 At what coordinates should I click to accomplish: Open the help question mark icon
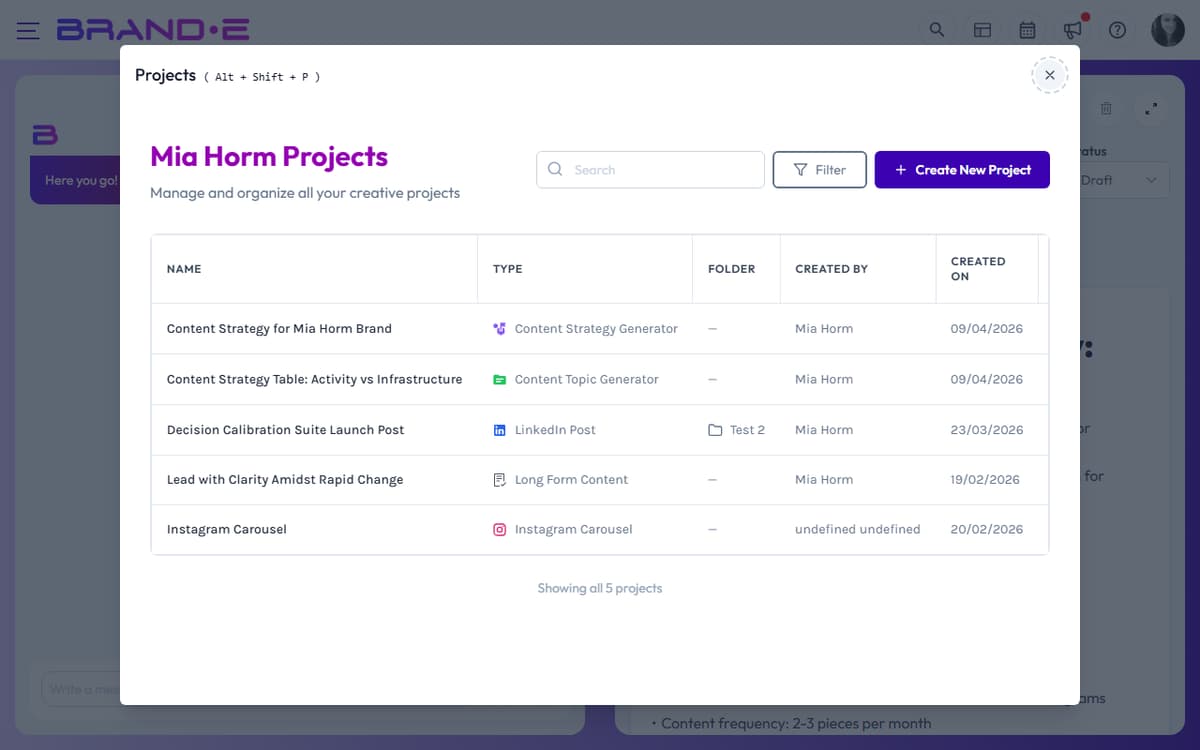pyautogui.click(x=1118, y=30)
